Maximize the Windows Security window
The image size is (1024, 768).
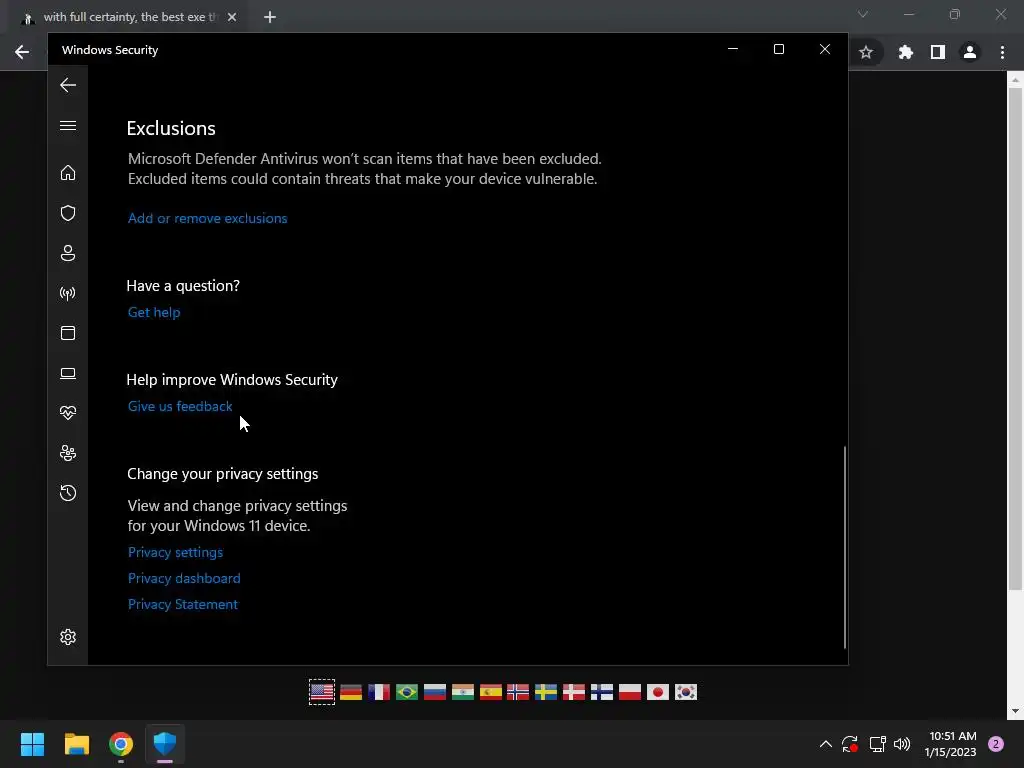(x=778, y=50)
